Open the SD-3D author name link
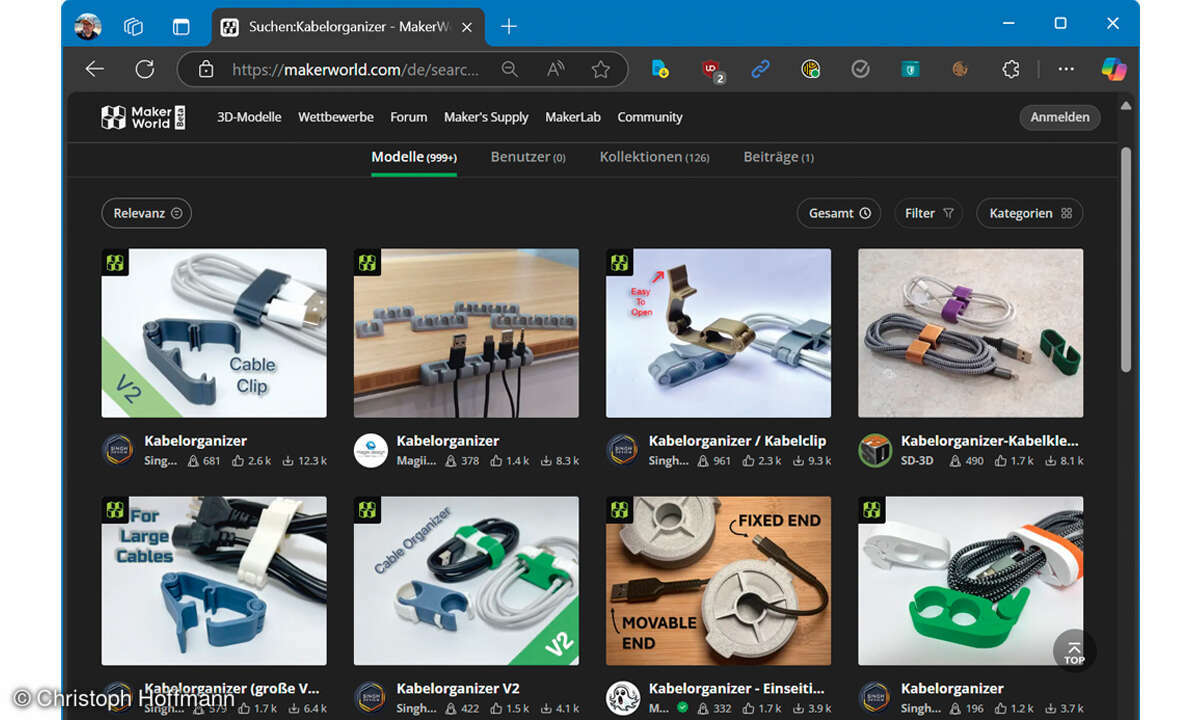The image size is (1200, 720). (x=916, y=461)
